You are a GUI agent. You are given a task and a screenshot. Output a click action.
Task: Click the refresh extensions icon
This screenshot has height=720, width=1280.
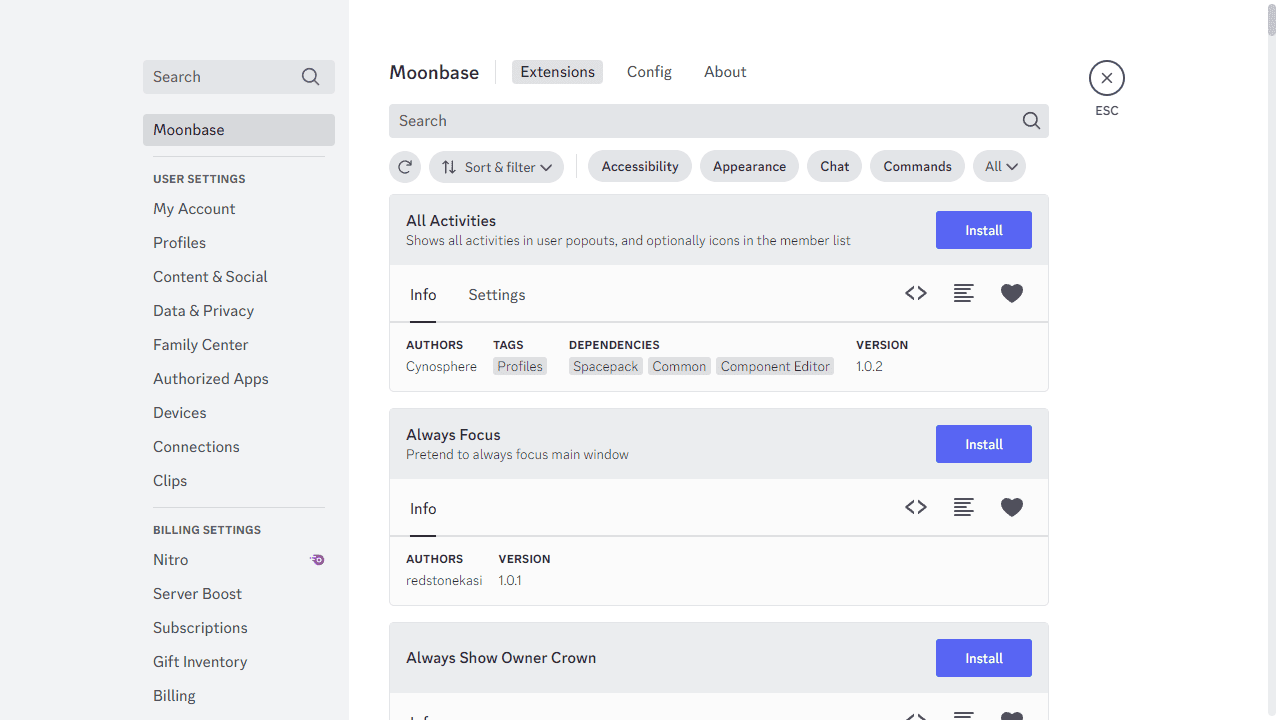(405, 167)
